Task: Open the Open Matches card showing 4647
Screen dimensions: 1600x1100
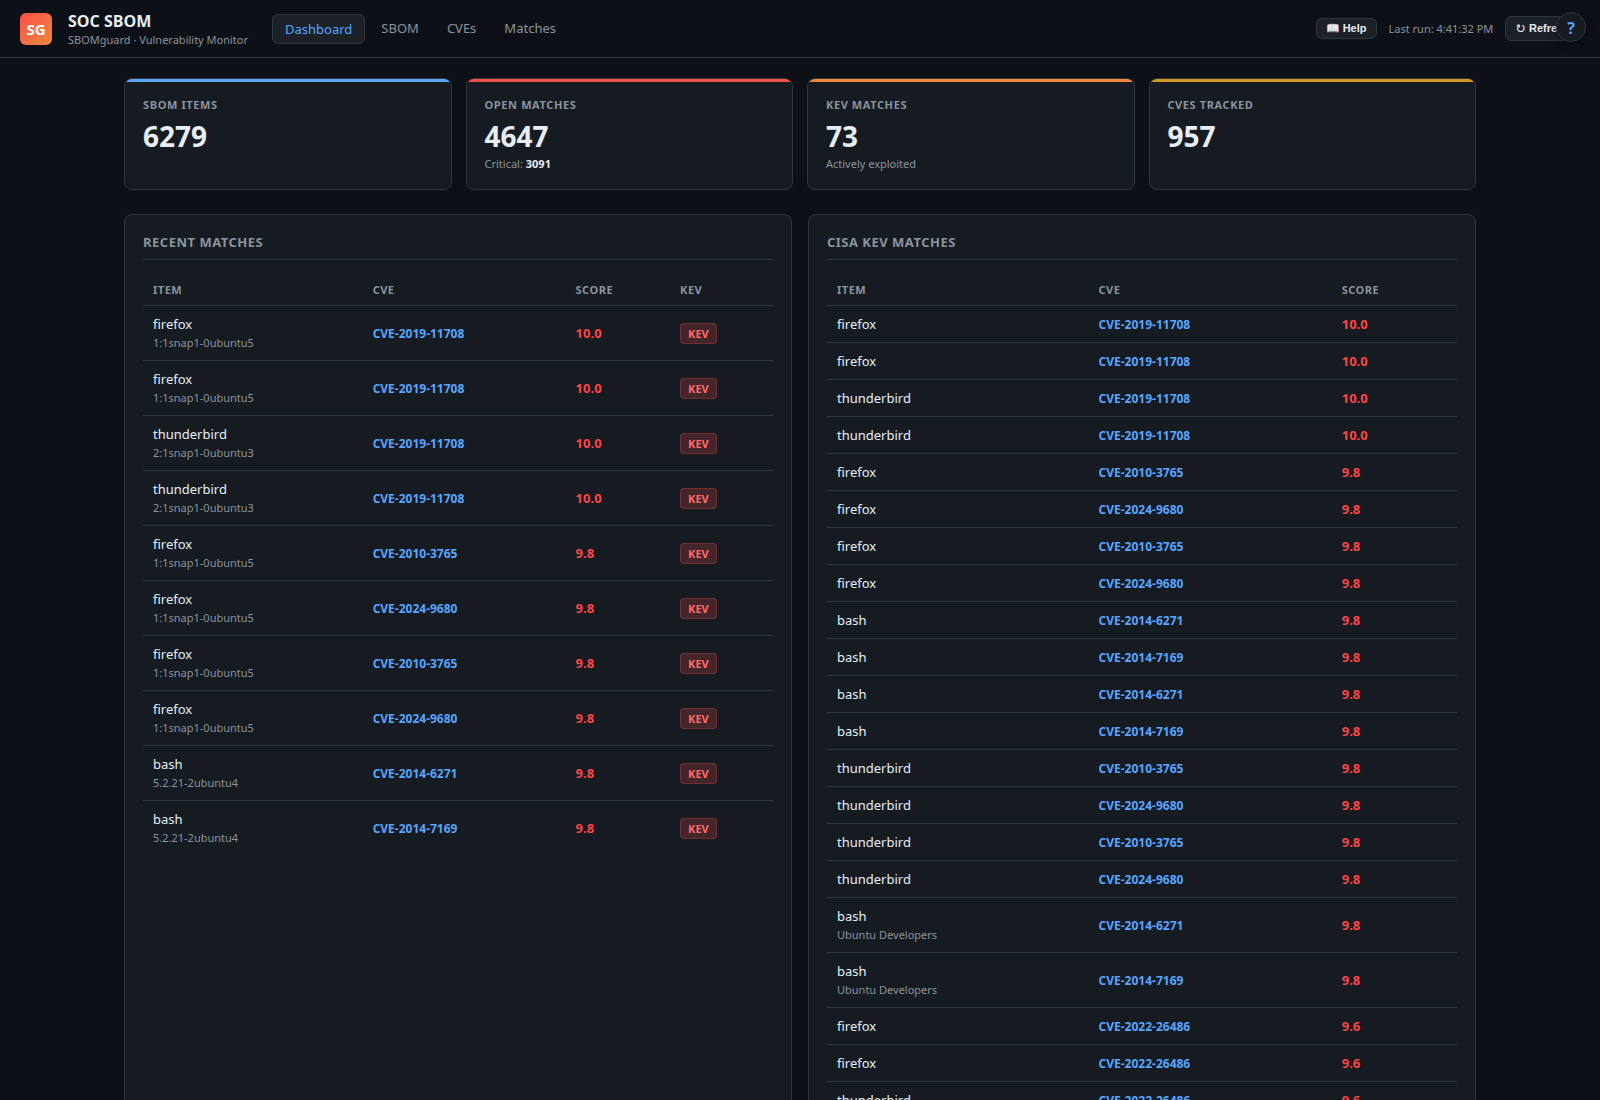Action: 629,134
